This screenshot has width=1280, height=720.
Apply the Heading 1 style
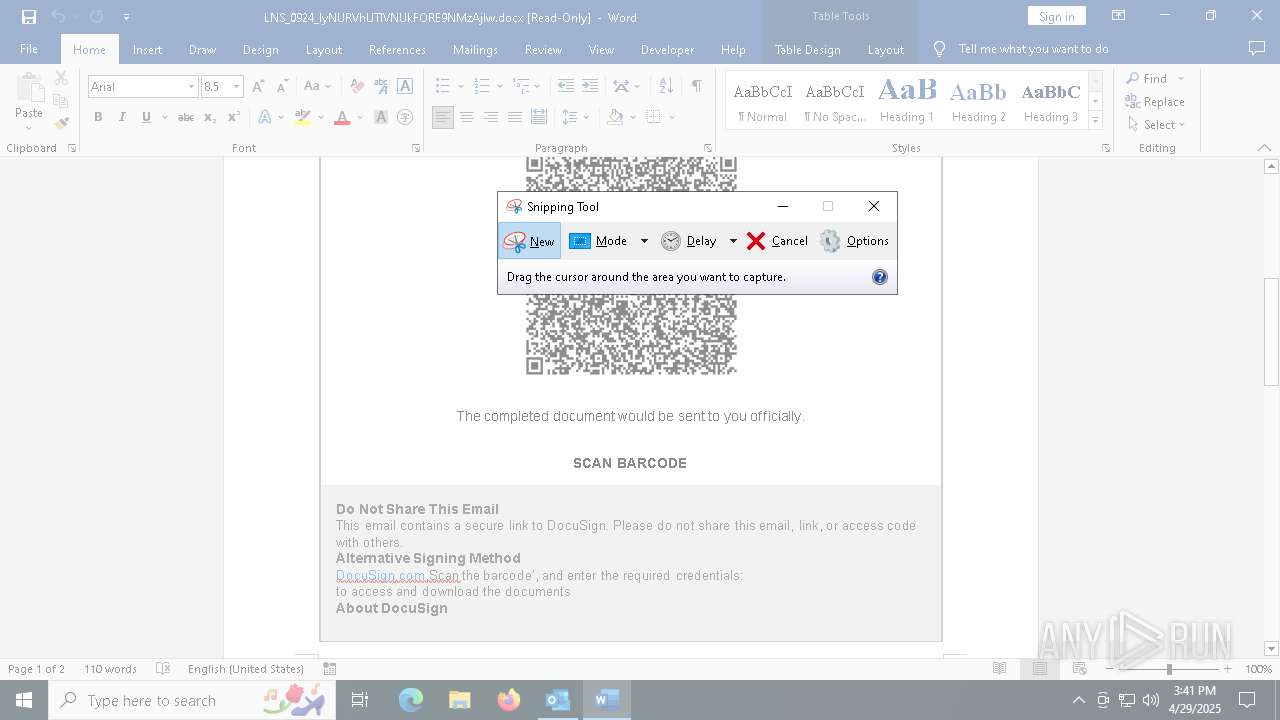pos(907,101)
